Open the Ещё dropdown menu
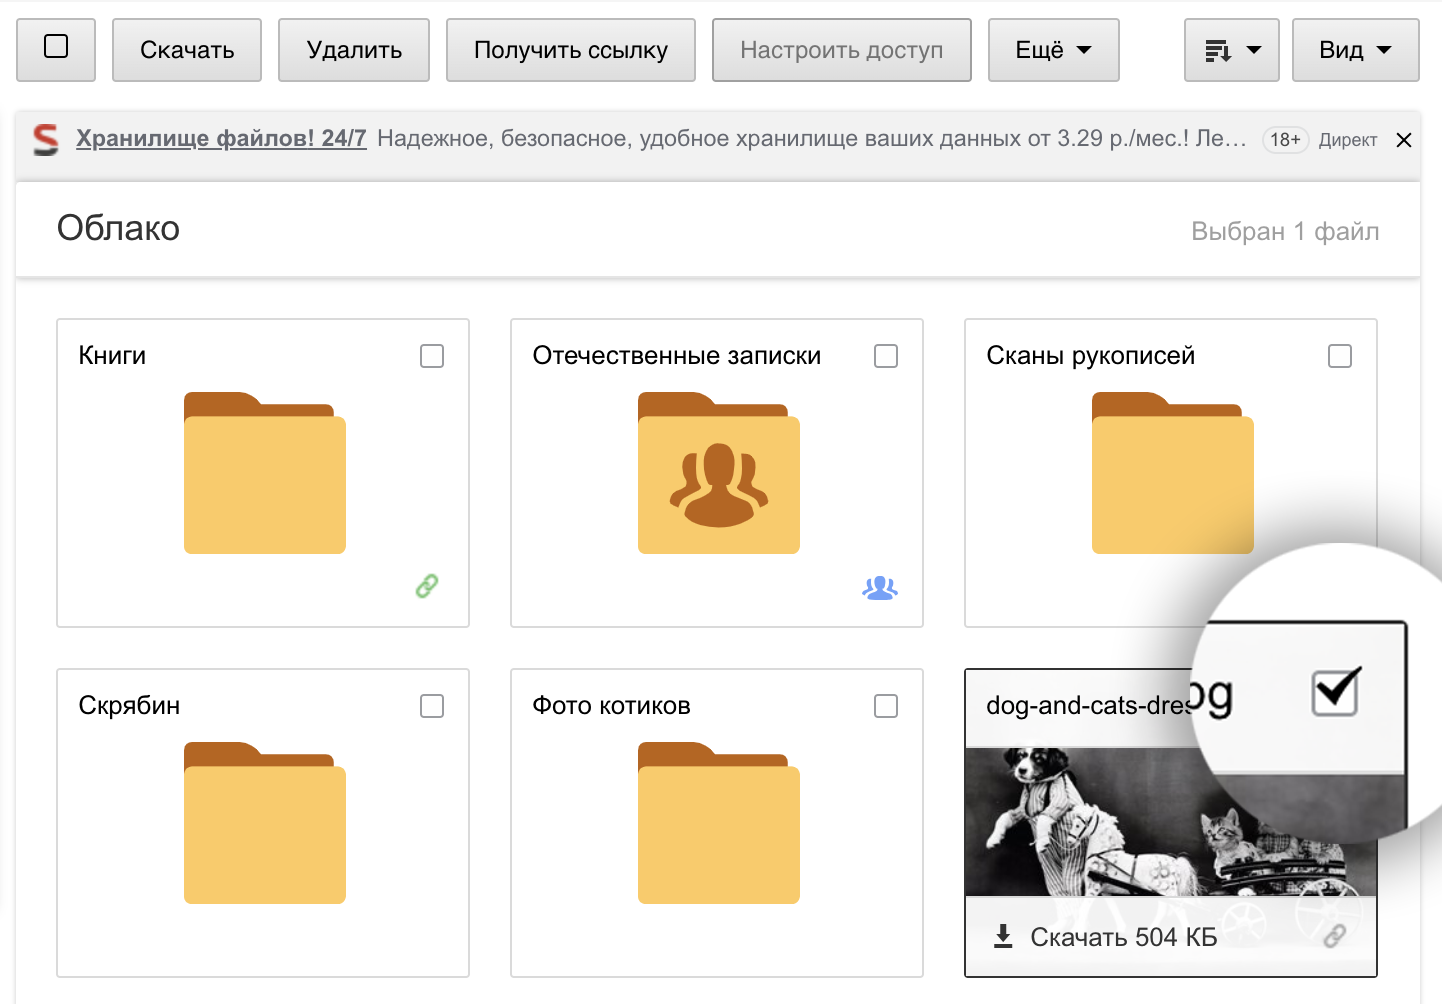The width and height of the screenshot is (1442, 1004). point(1054,50)
